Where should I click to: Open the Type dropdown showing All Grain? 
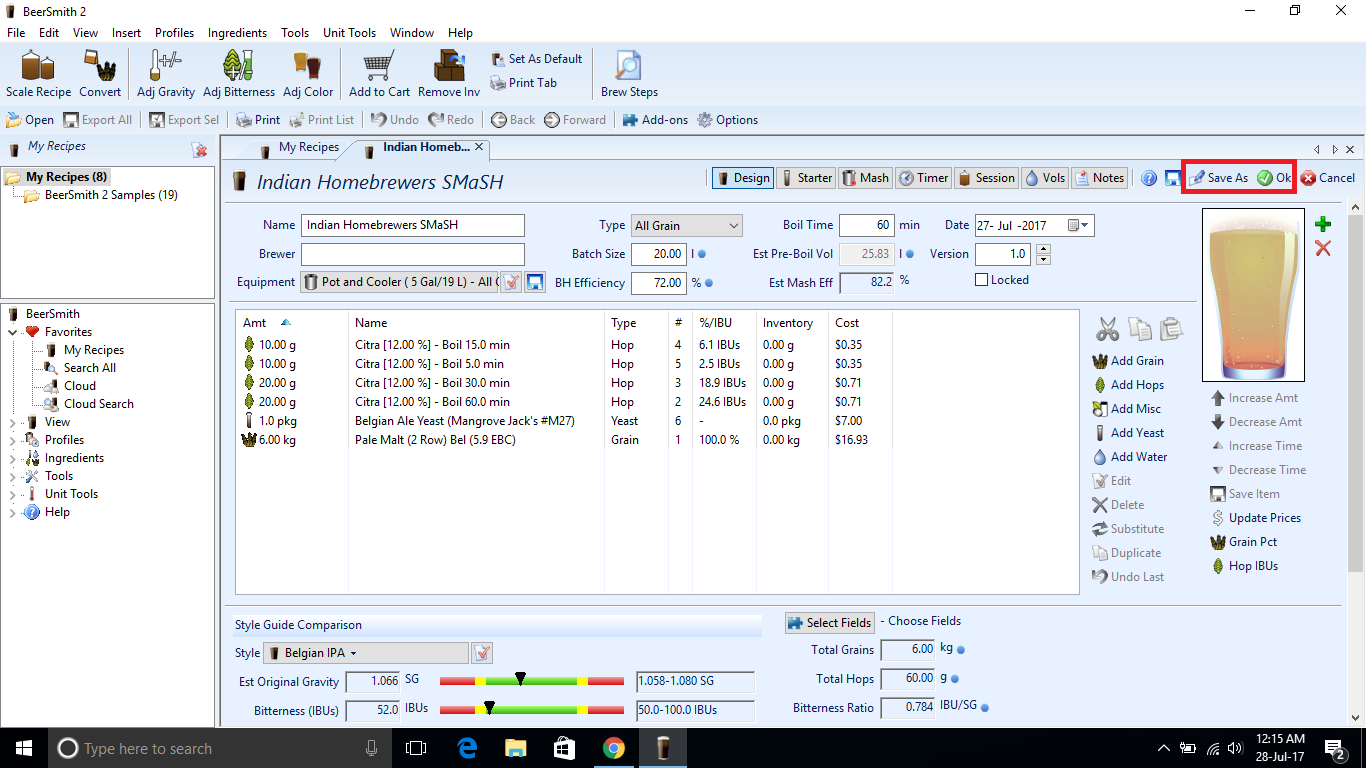point(686,226)
